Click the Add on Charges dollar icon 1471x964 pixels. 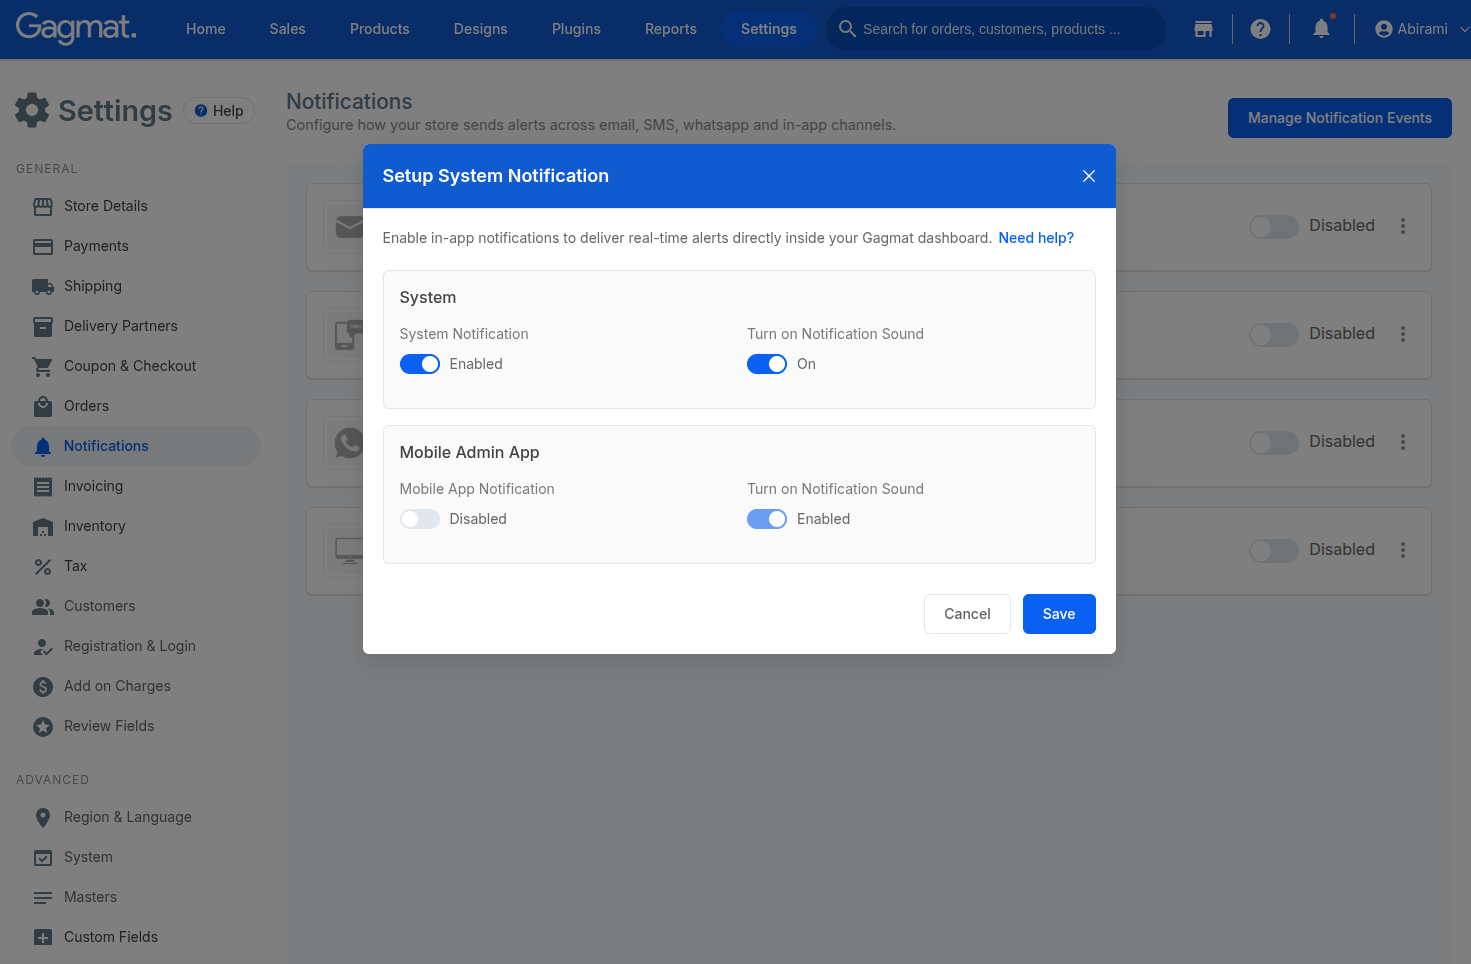43,686
